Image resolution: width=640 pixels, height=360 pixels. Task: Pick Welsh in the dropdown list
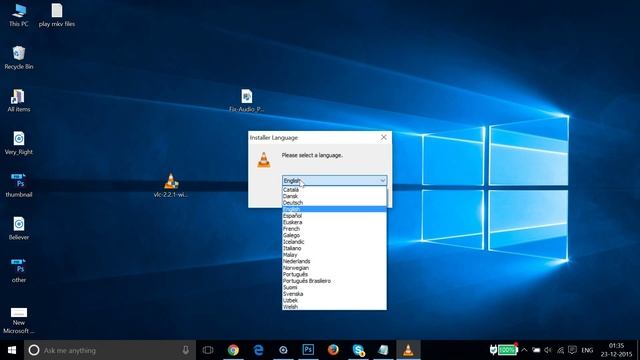coord(334,307)
